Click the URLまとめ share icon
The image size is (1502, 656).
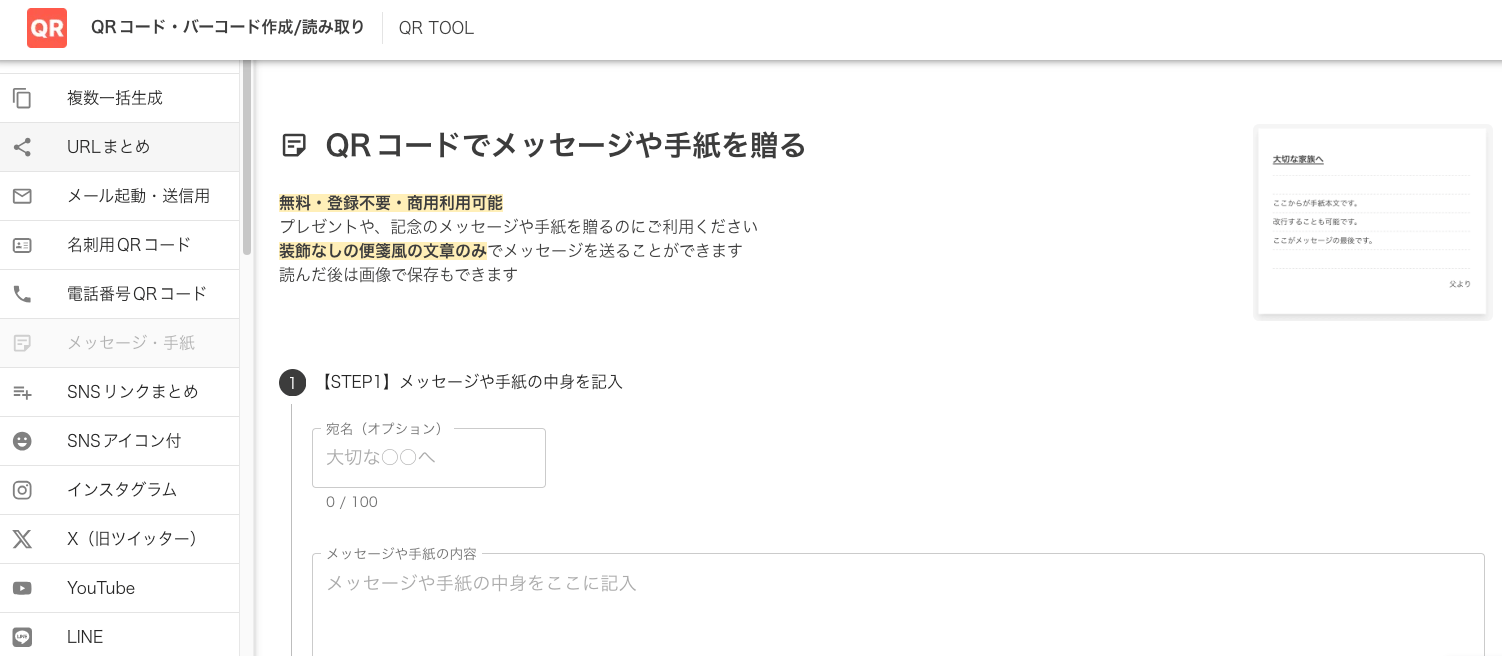(x=22, y=147)
